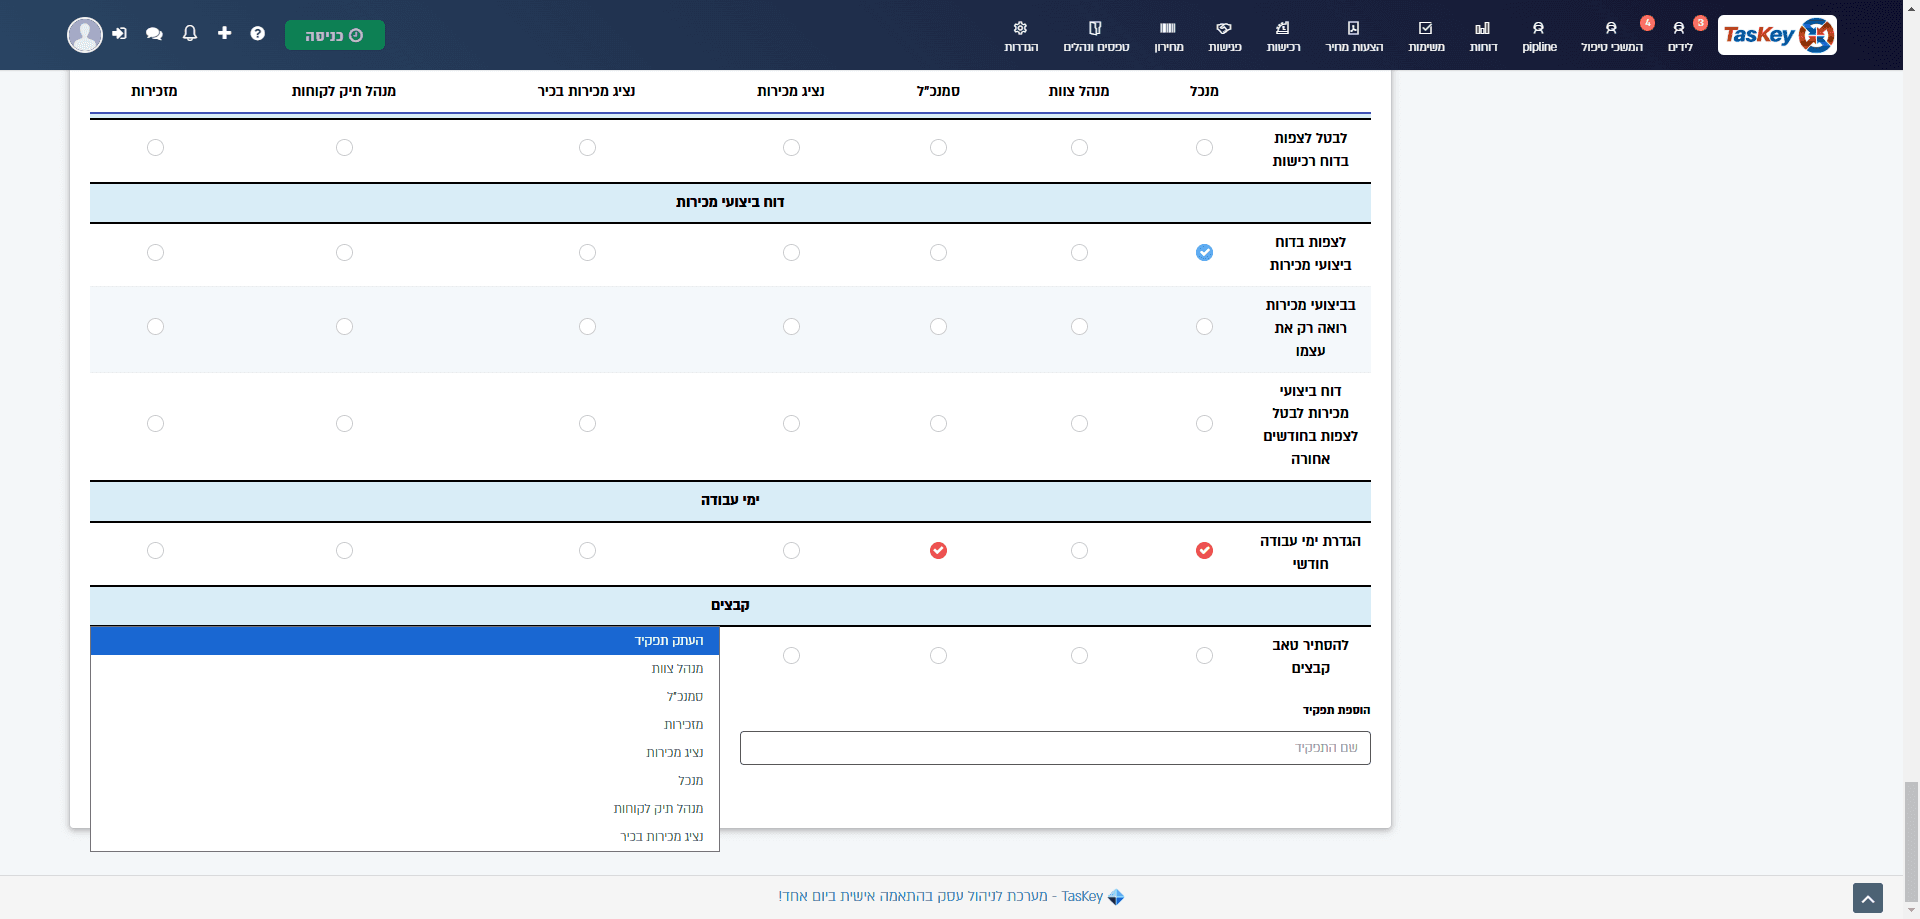
Task: Uncheck מנכל radio for לצפות בדוח ביצועי מכירות
Action: point(1204,252)
